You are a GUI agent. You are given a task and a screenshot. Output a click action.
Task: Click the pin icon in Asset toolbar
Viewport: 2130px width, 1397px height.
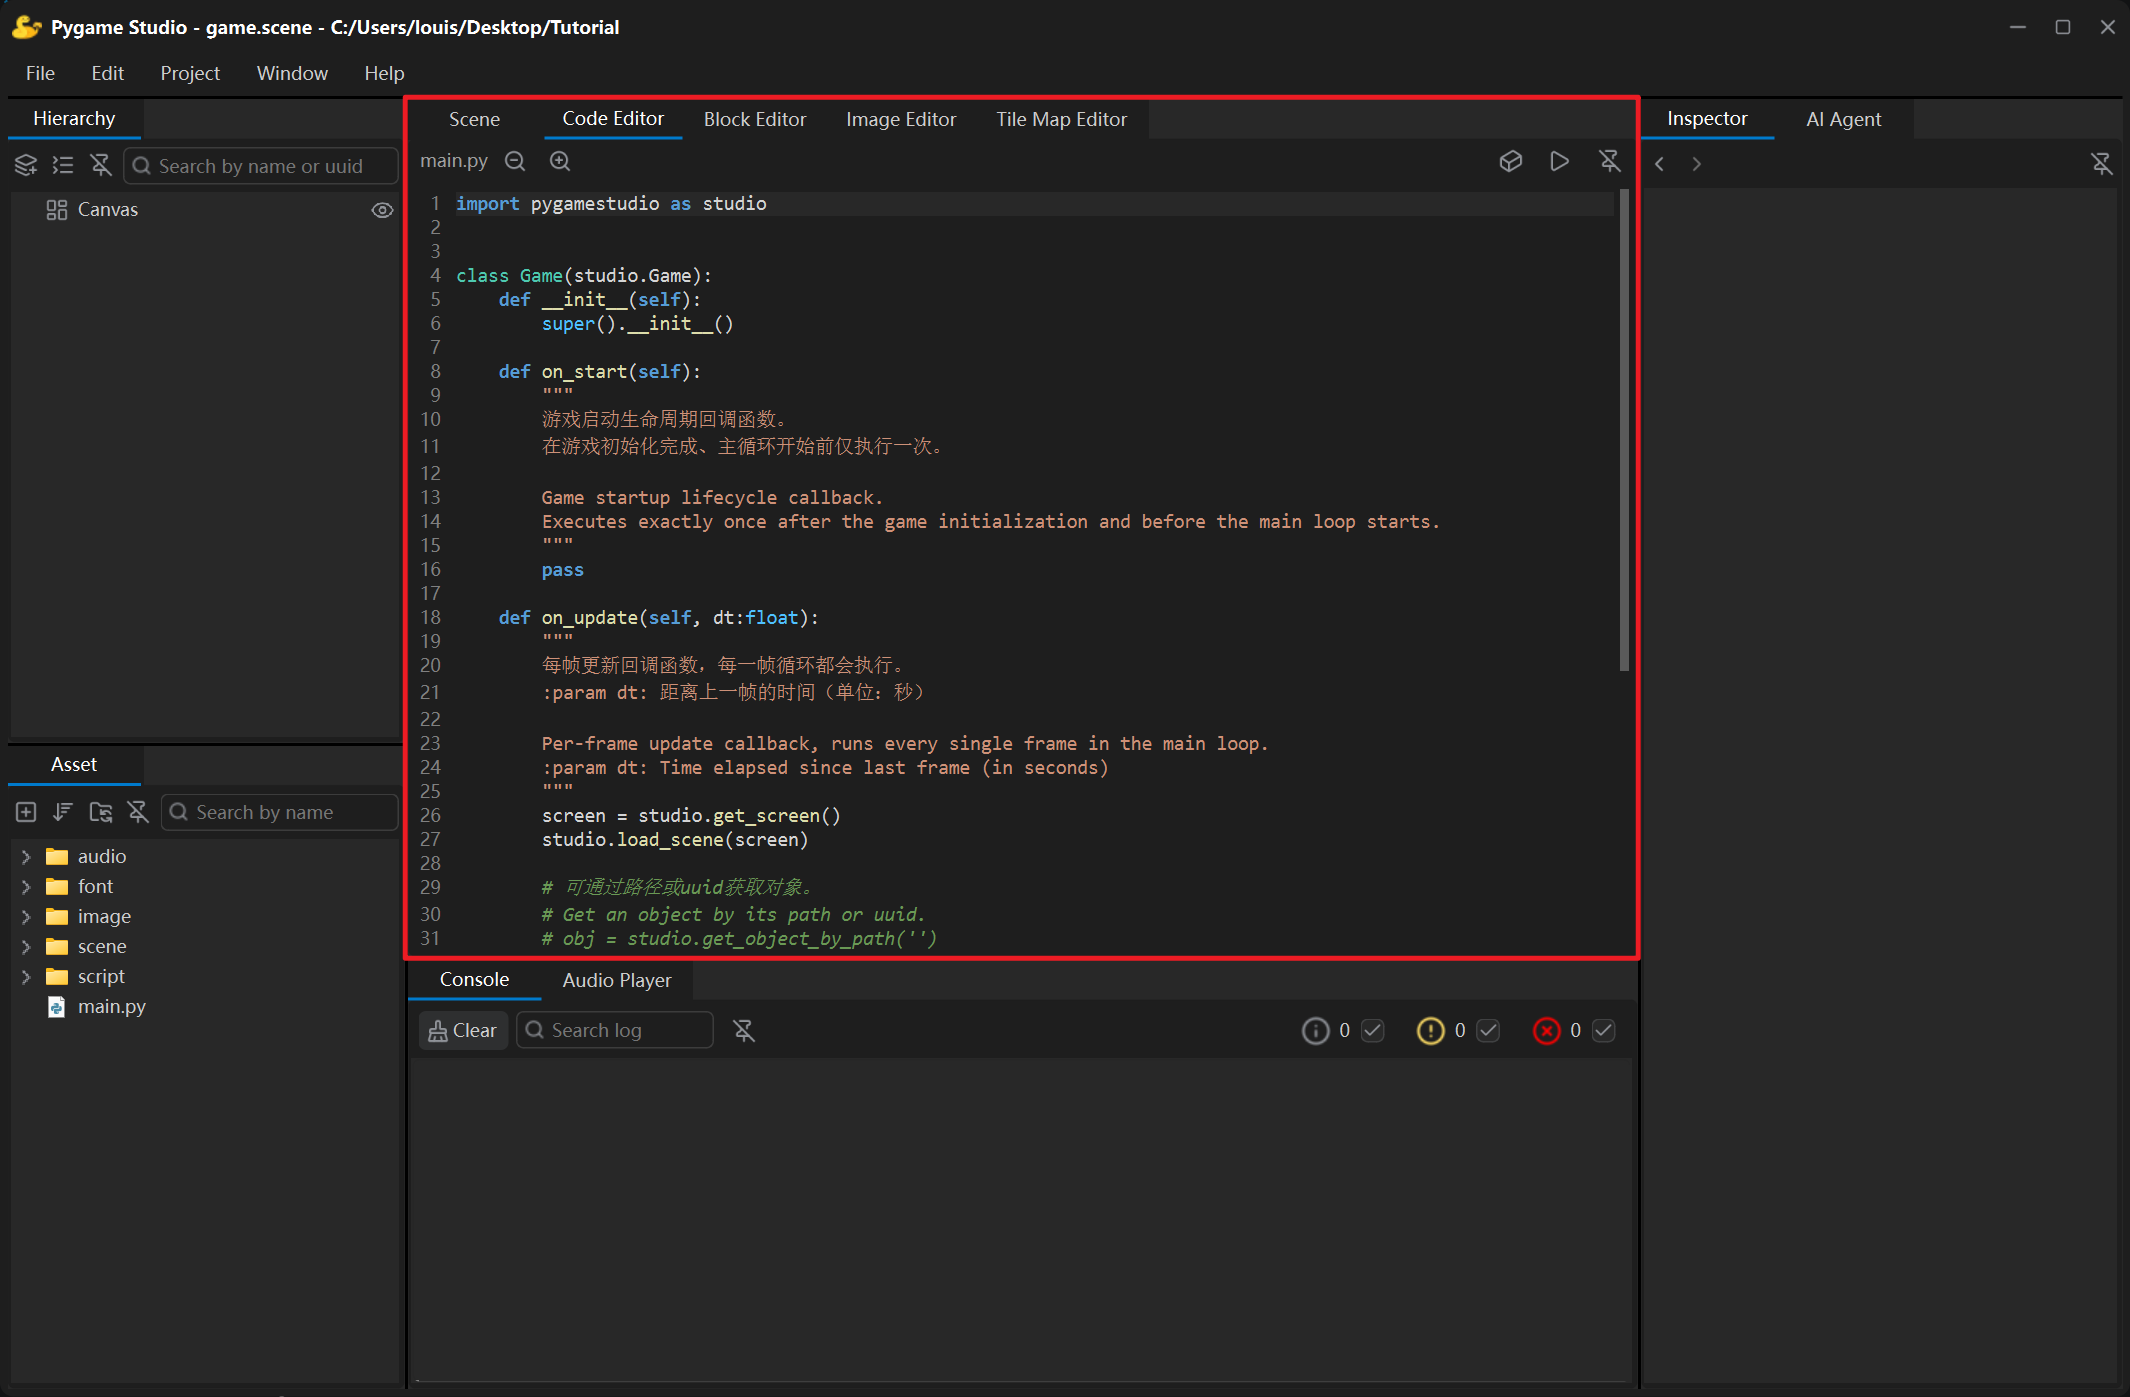(138, 812)
